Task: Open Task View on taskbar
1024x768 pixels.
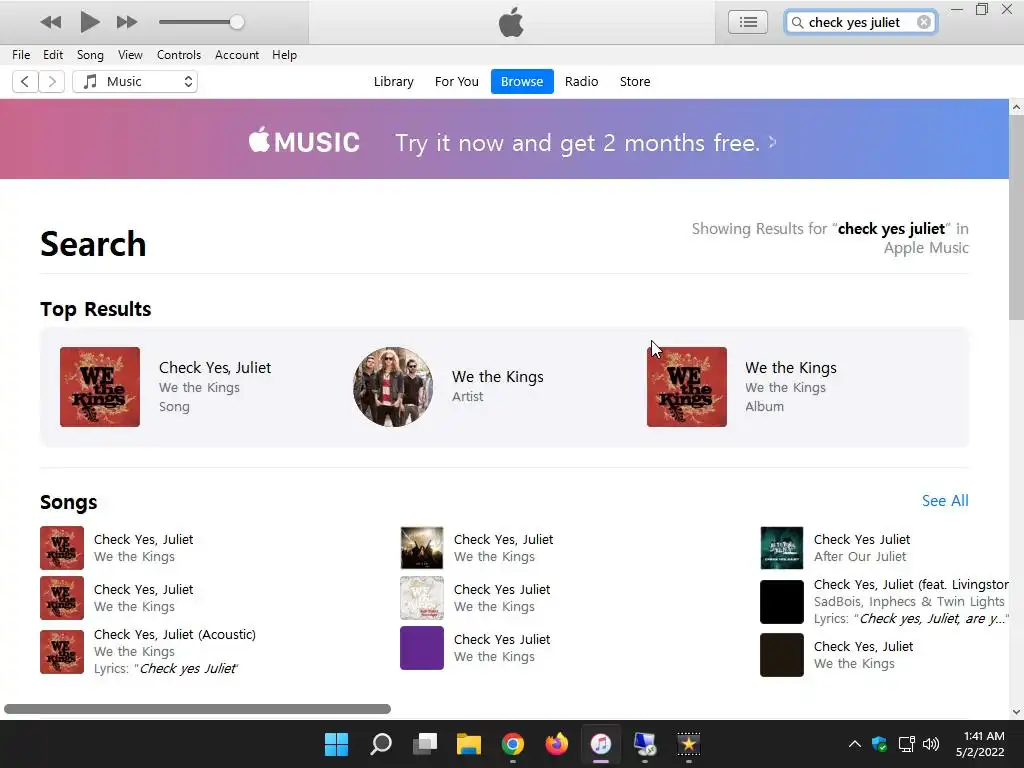Action: pyautogui.click(x=424, y=744)
